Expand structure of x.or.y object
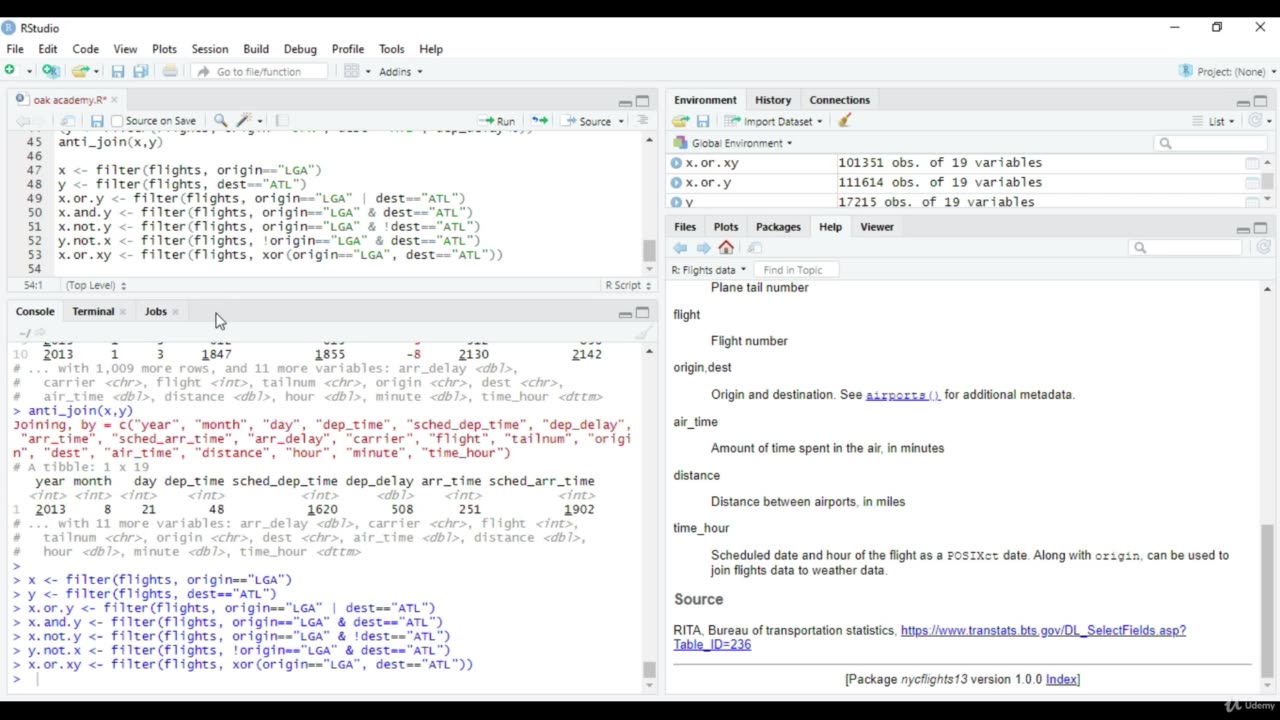This screenshot has width=1280, height=720. coord(677,183)
